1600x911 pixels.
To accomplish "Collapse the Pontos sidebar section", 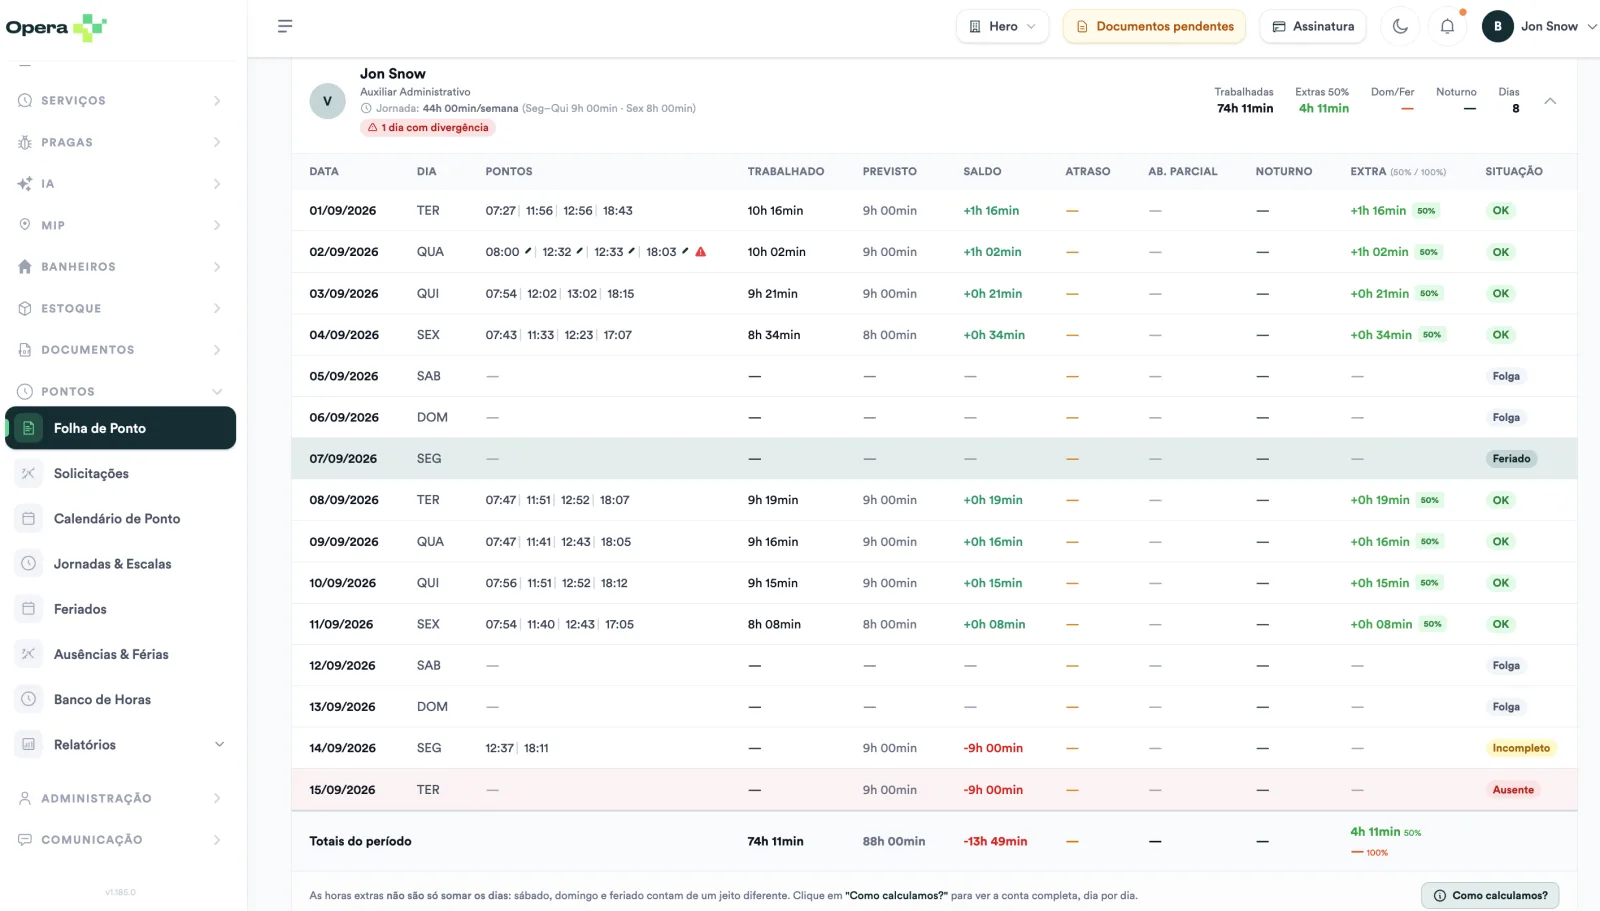I will 120,392.
